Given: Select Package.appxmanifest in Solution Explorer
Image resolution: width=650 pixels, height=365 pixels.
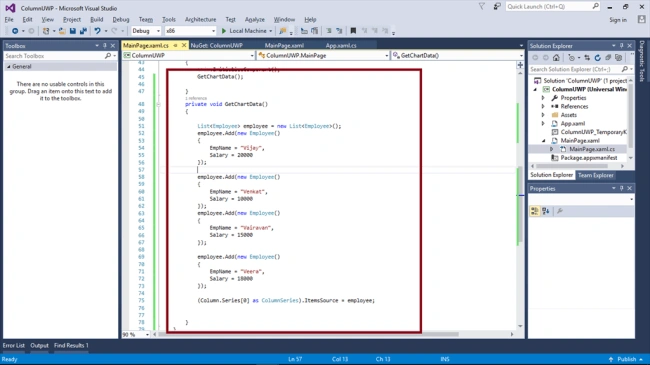Looking at the screenshot, I should click(589, 158).
